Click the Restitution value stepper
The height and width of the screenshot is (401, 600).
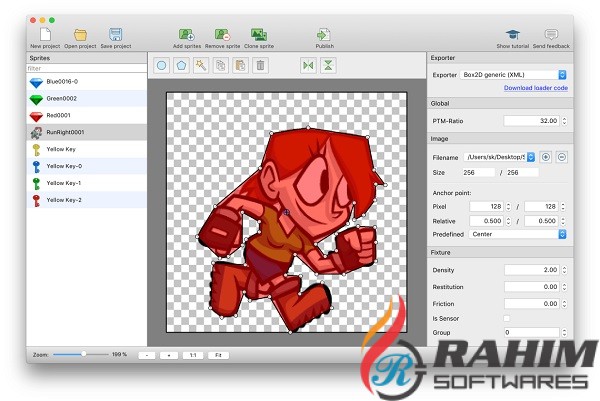[564, 287]
